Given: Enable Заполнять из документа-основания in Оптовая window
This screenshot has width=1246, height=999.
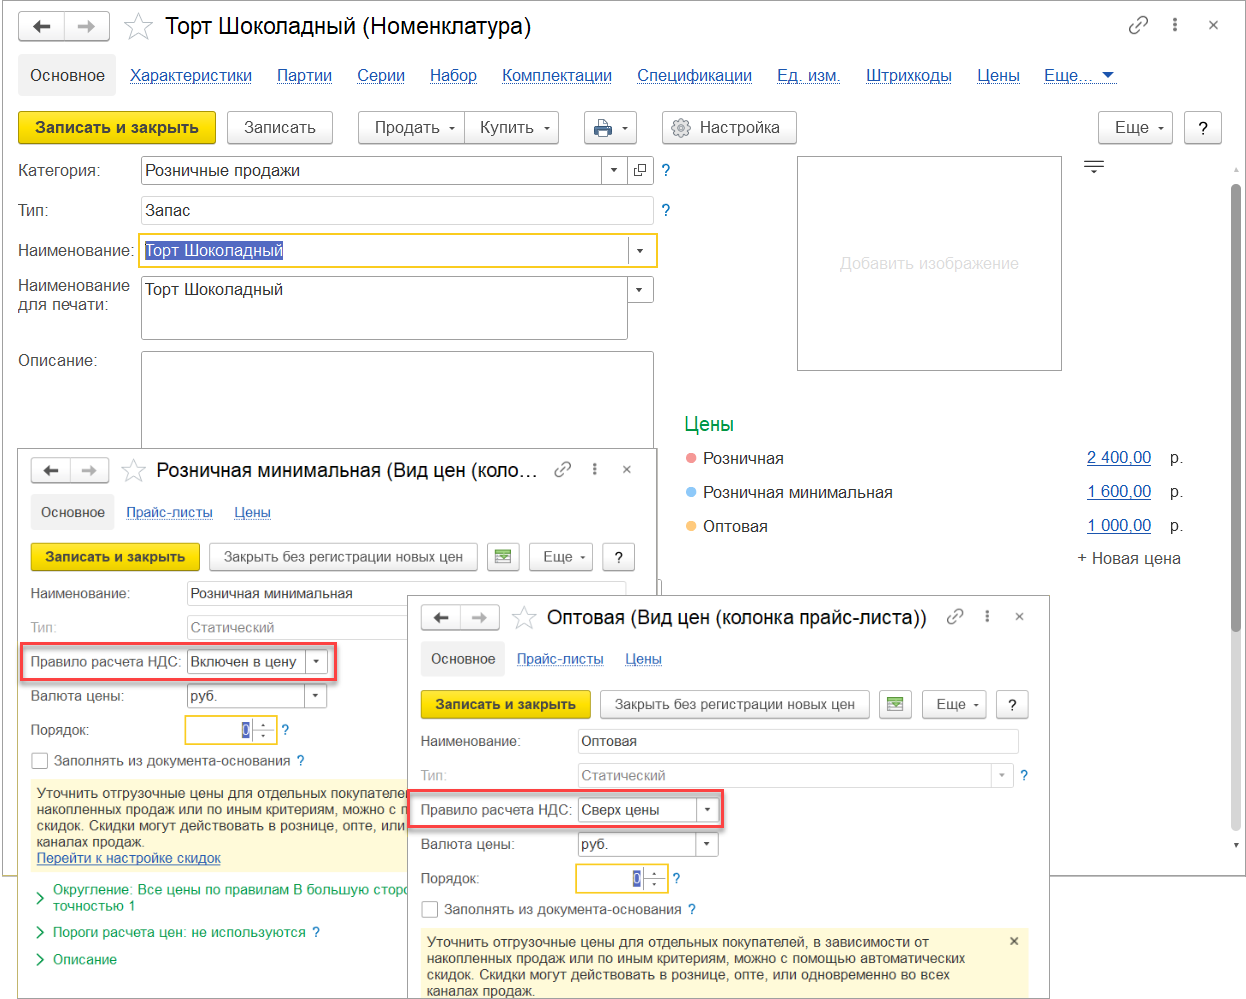Looking at the screenshot, I should coord(430,909).
